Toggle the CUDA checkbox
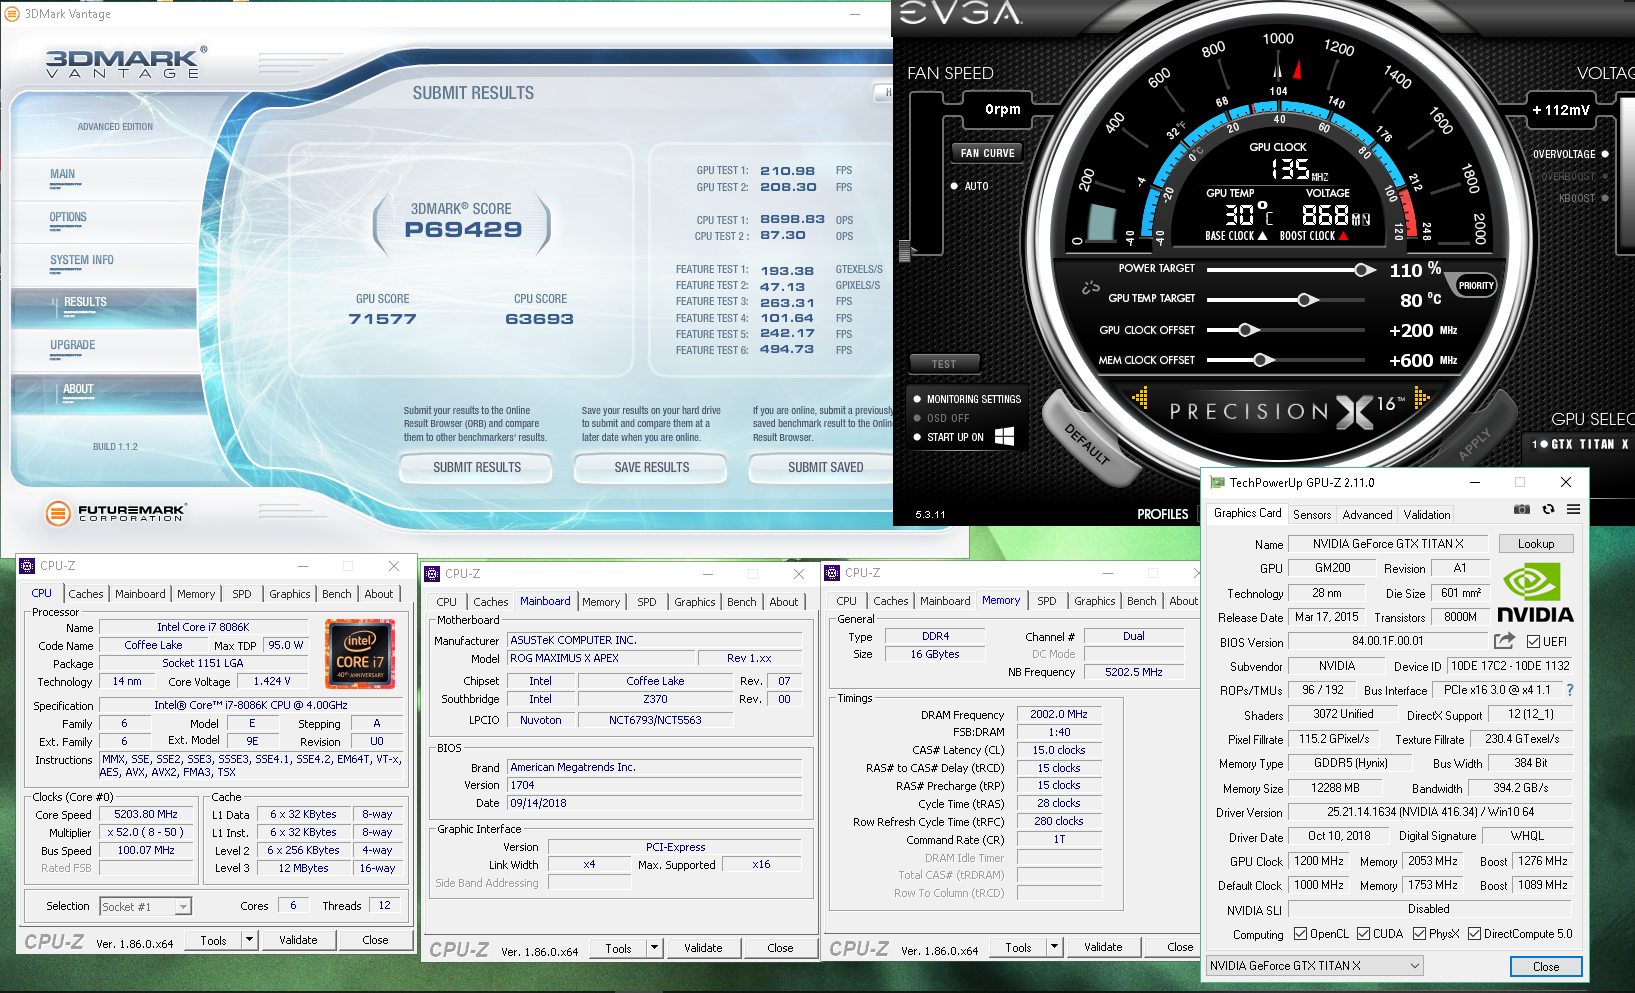 point(1363,934)
